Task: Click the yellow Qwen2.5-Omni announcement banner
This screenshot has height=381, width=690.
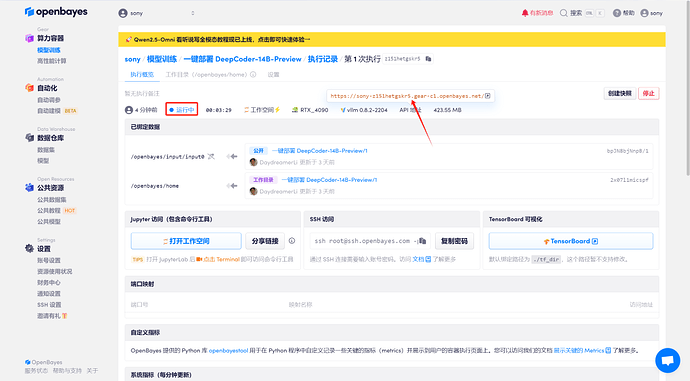Action: [x=392, y=40]
